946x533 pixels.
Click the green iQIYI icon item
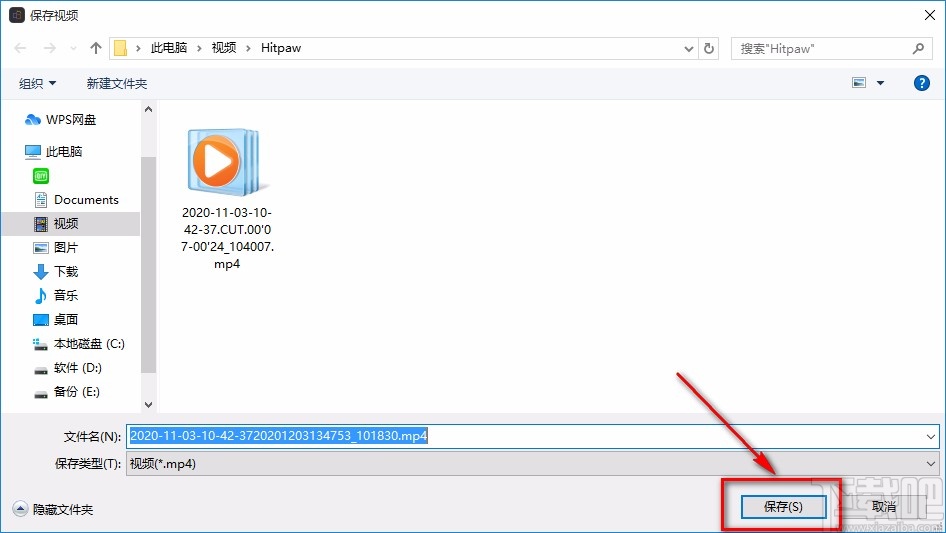41,176
